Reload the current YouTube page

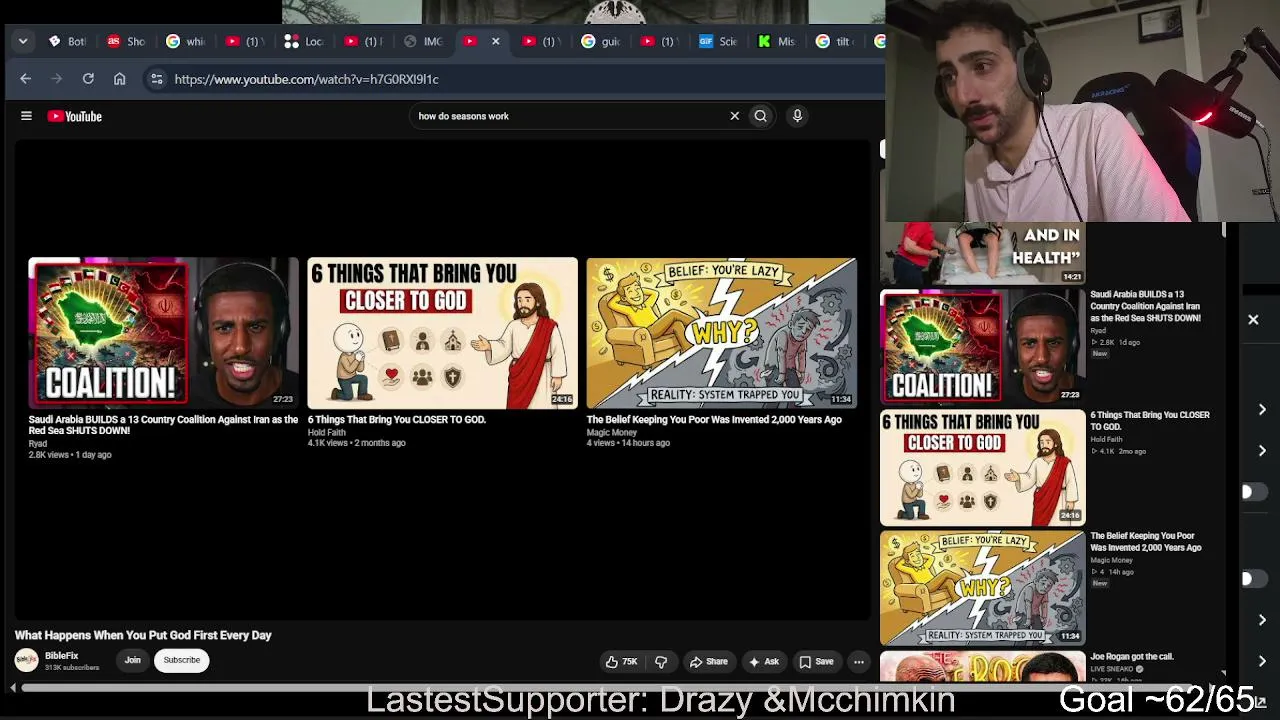point(88,79)
